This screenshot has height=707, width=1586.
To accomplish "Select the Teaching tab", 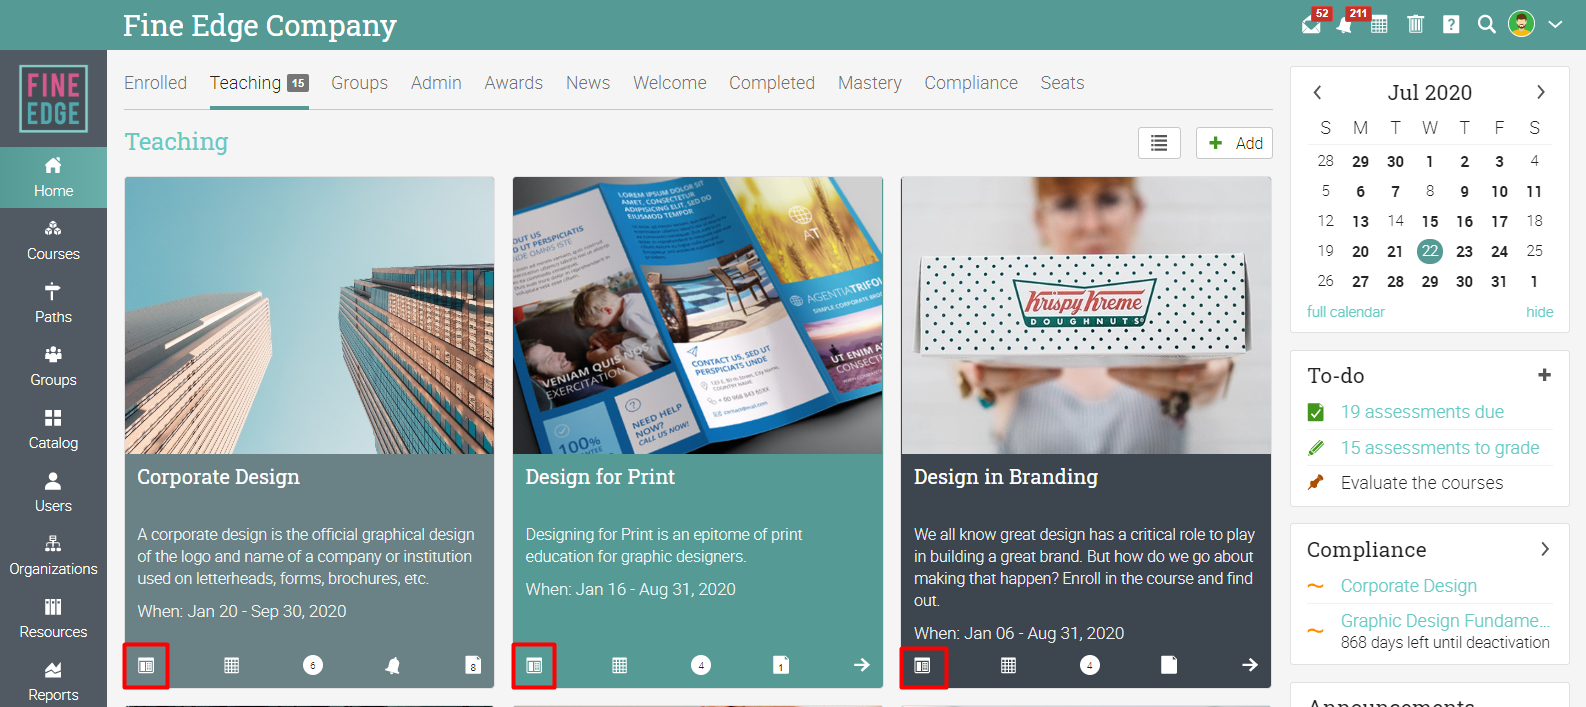I will pyautogui.click(x=259, y=83).
